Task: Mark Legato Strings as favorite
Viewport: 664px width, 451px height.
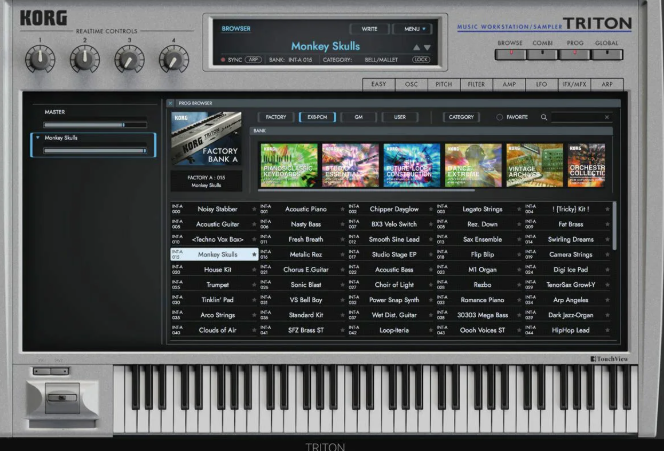Action: [519, 209]
